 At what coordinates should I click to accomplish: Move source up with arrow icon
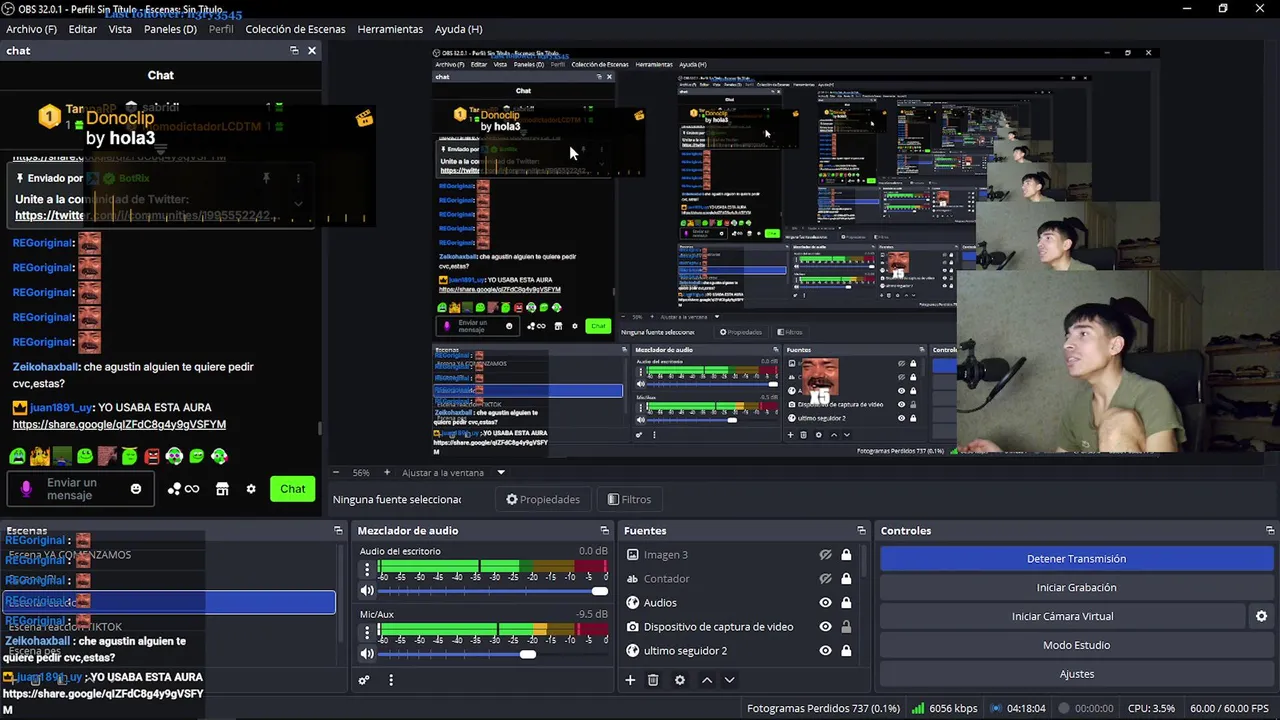[x=707, y=680]
